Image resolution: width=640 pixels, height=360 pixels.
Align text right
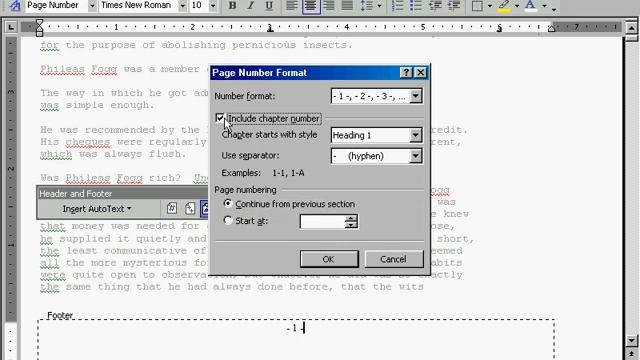tap(329, 6)
